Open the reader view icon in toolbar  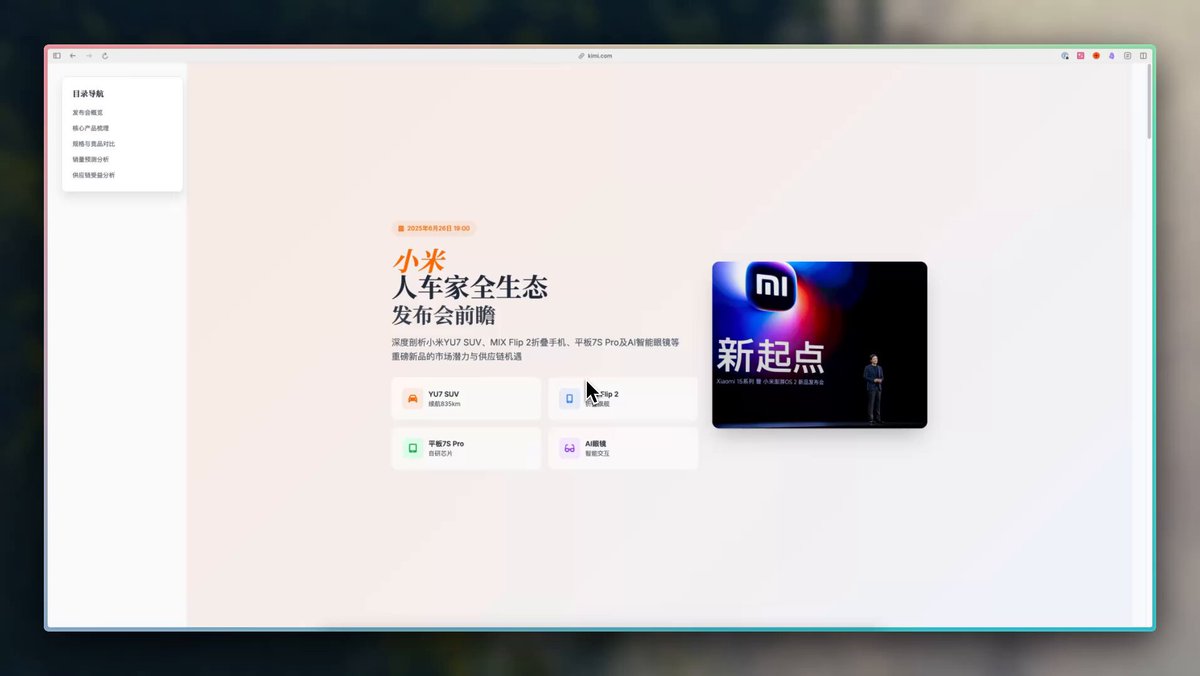click(1128, 56)
